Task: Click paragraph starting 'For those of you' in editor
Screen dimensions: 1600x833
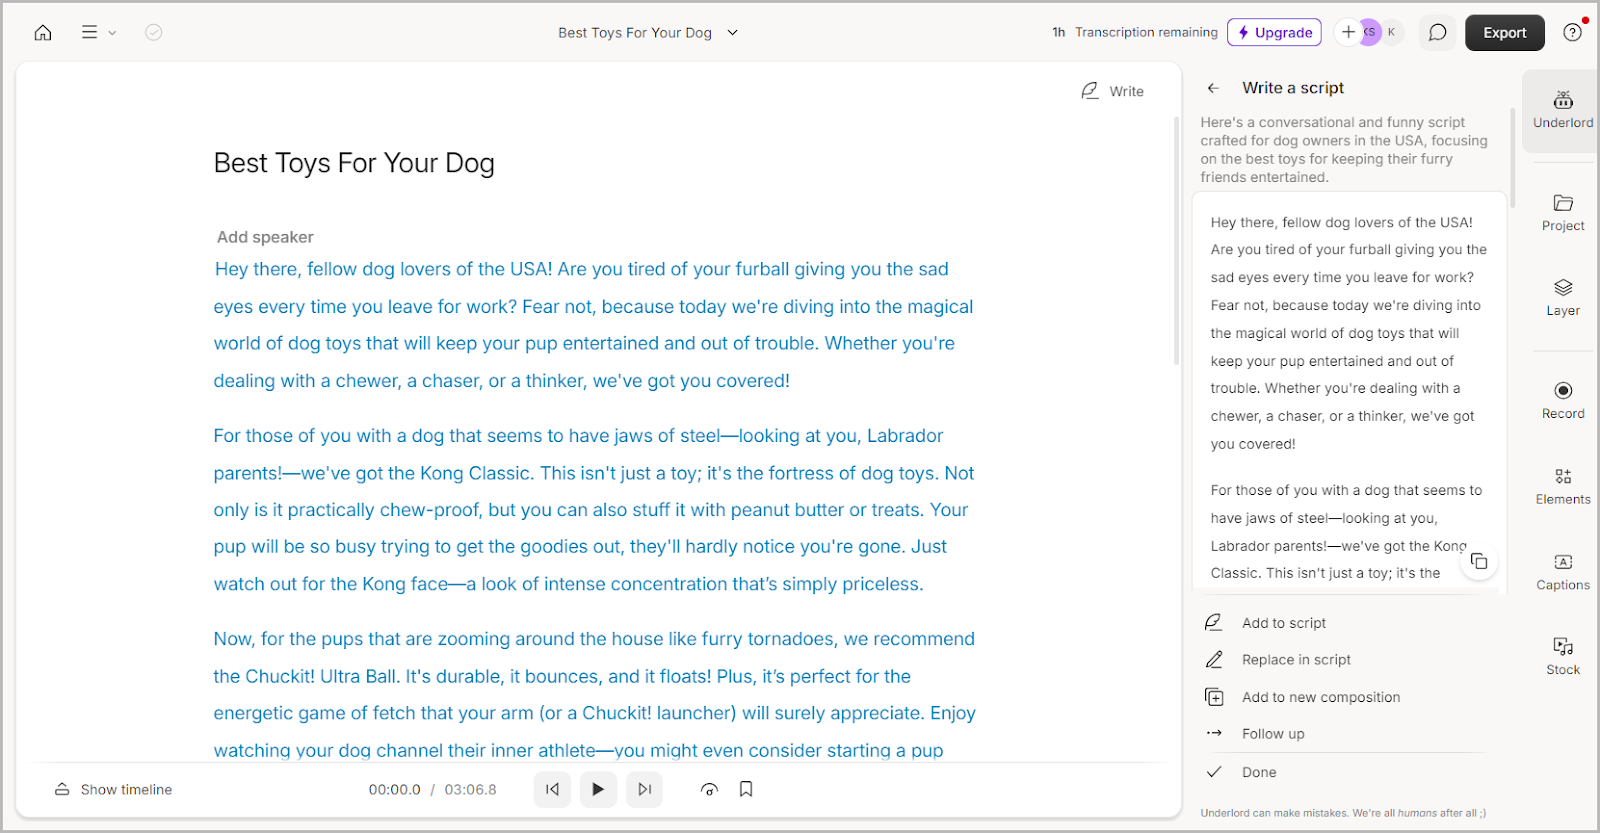Action: click(594, 510)
